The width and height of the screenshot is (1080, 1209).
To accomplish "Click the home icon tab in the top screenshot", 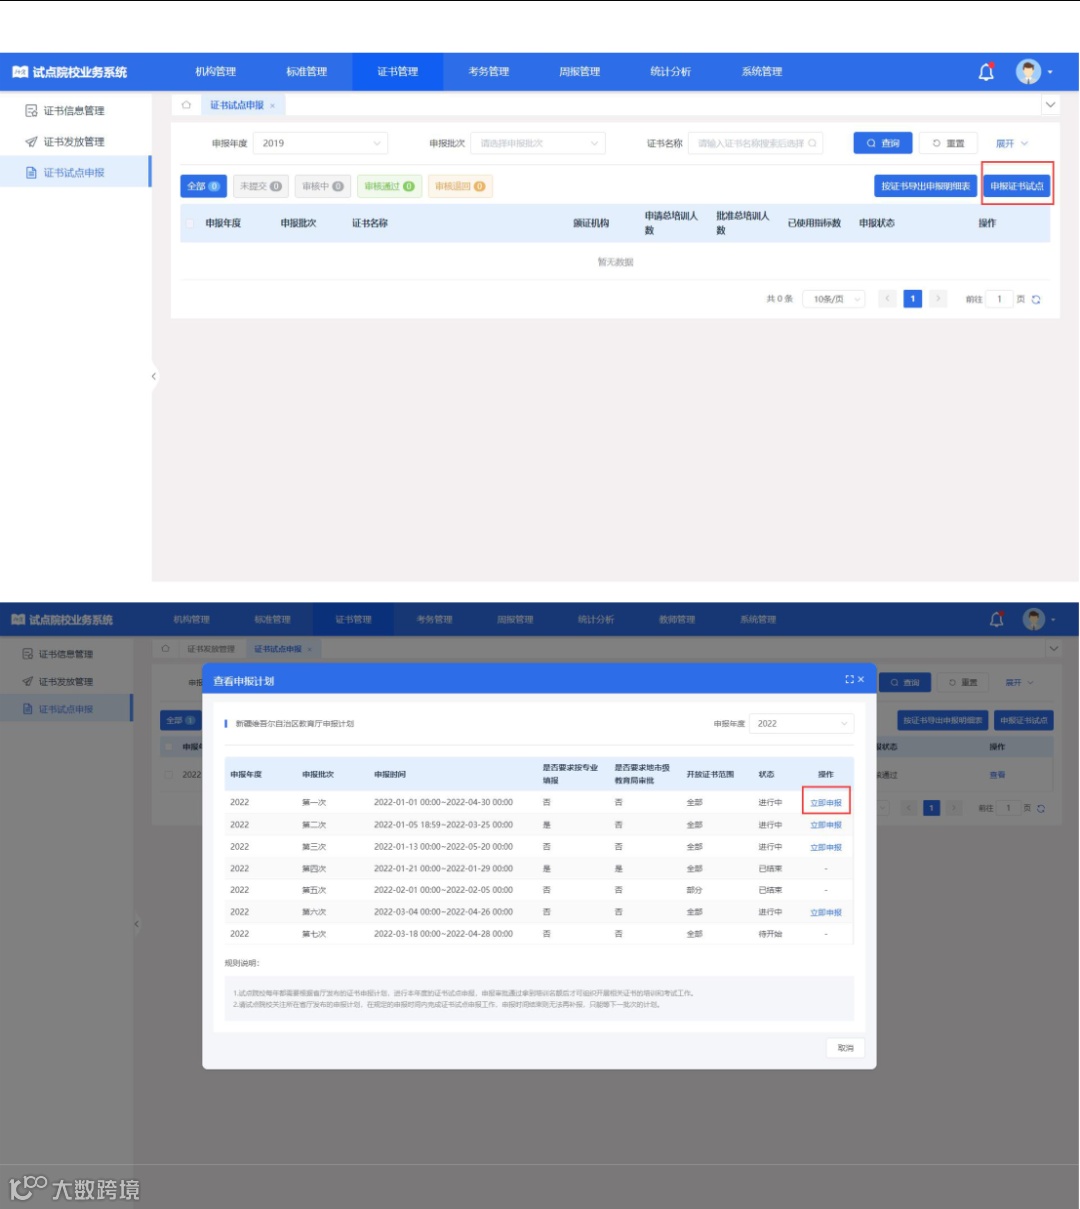I will pos(186,105).
